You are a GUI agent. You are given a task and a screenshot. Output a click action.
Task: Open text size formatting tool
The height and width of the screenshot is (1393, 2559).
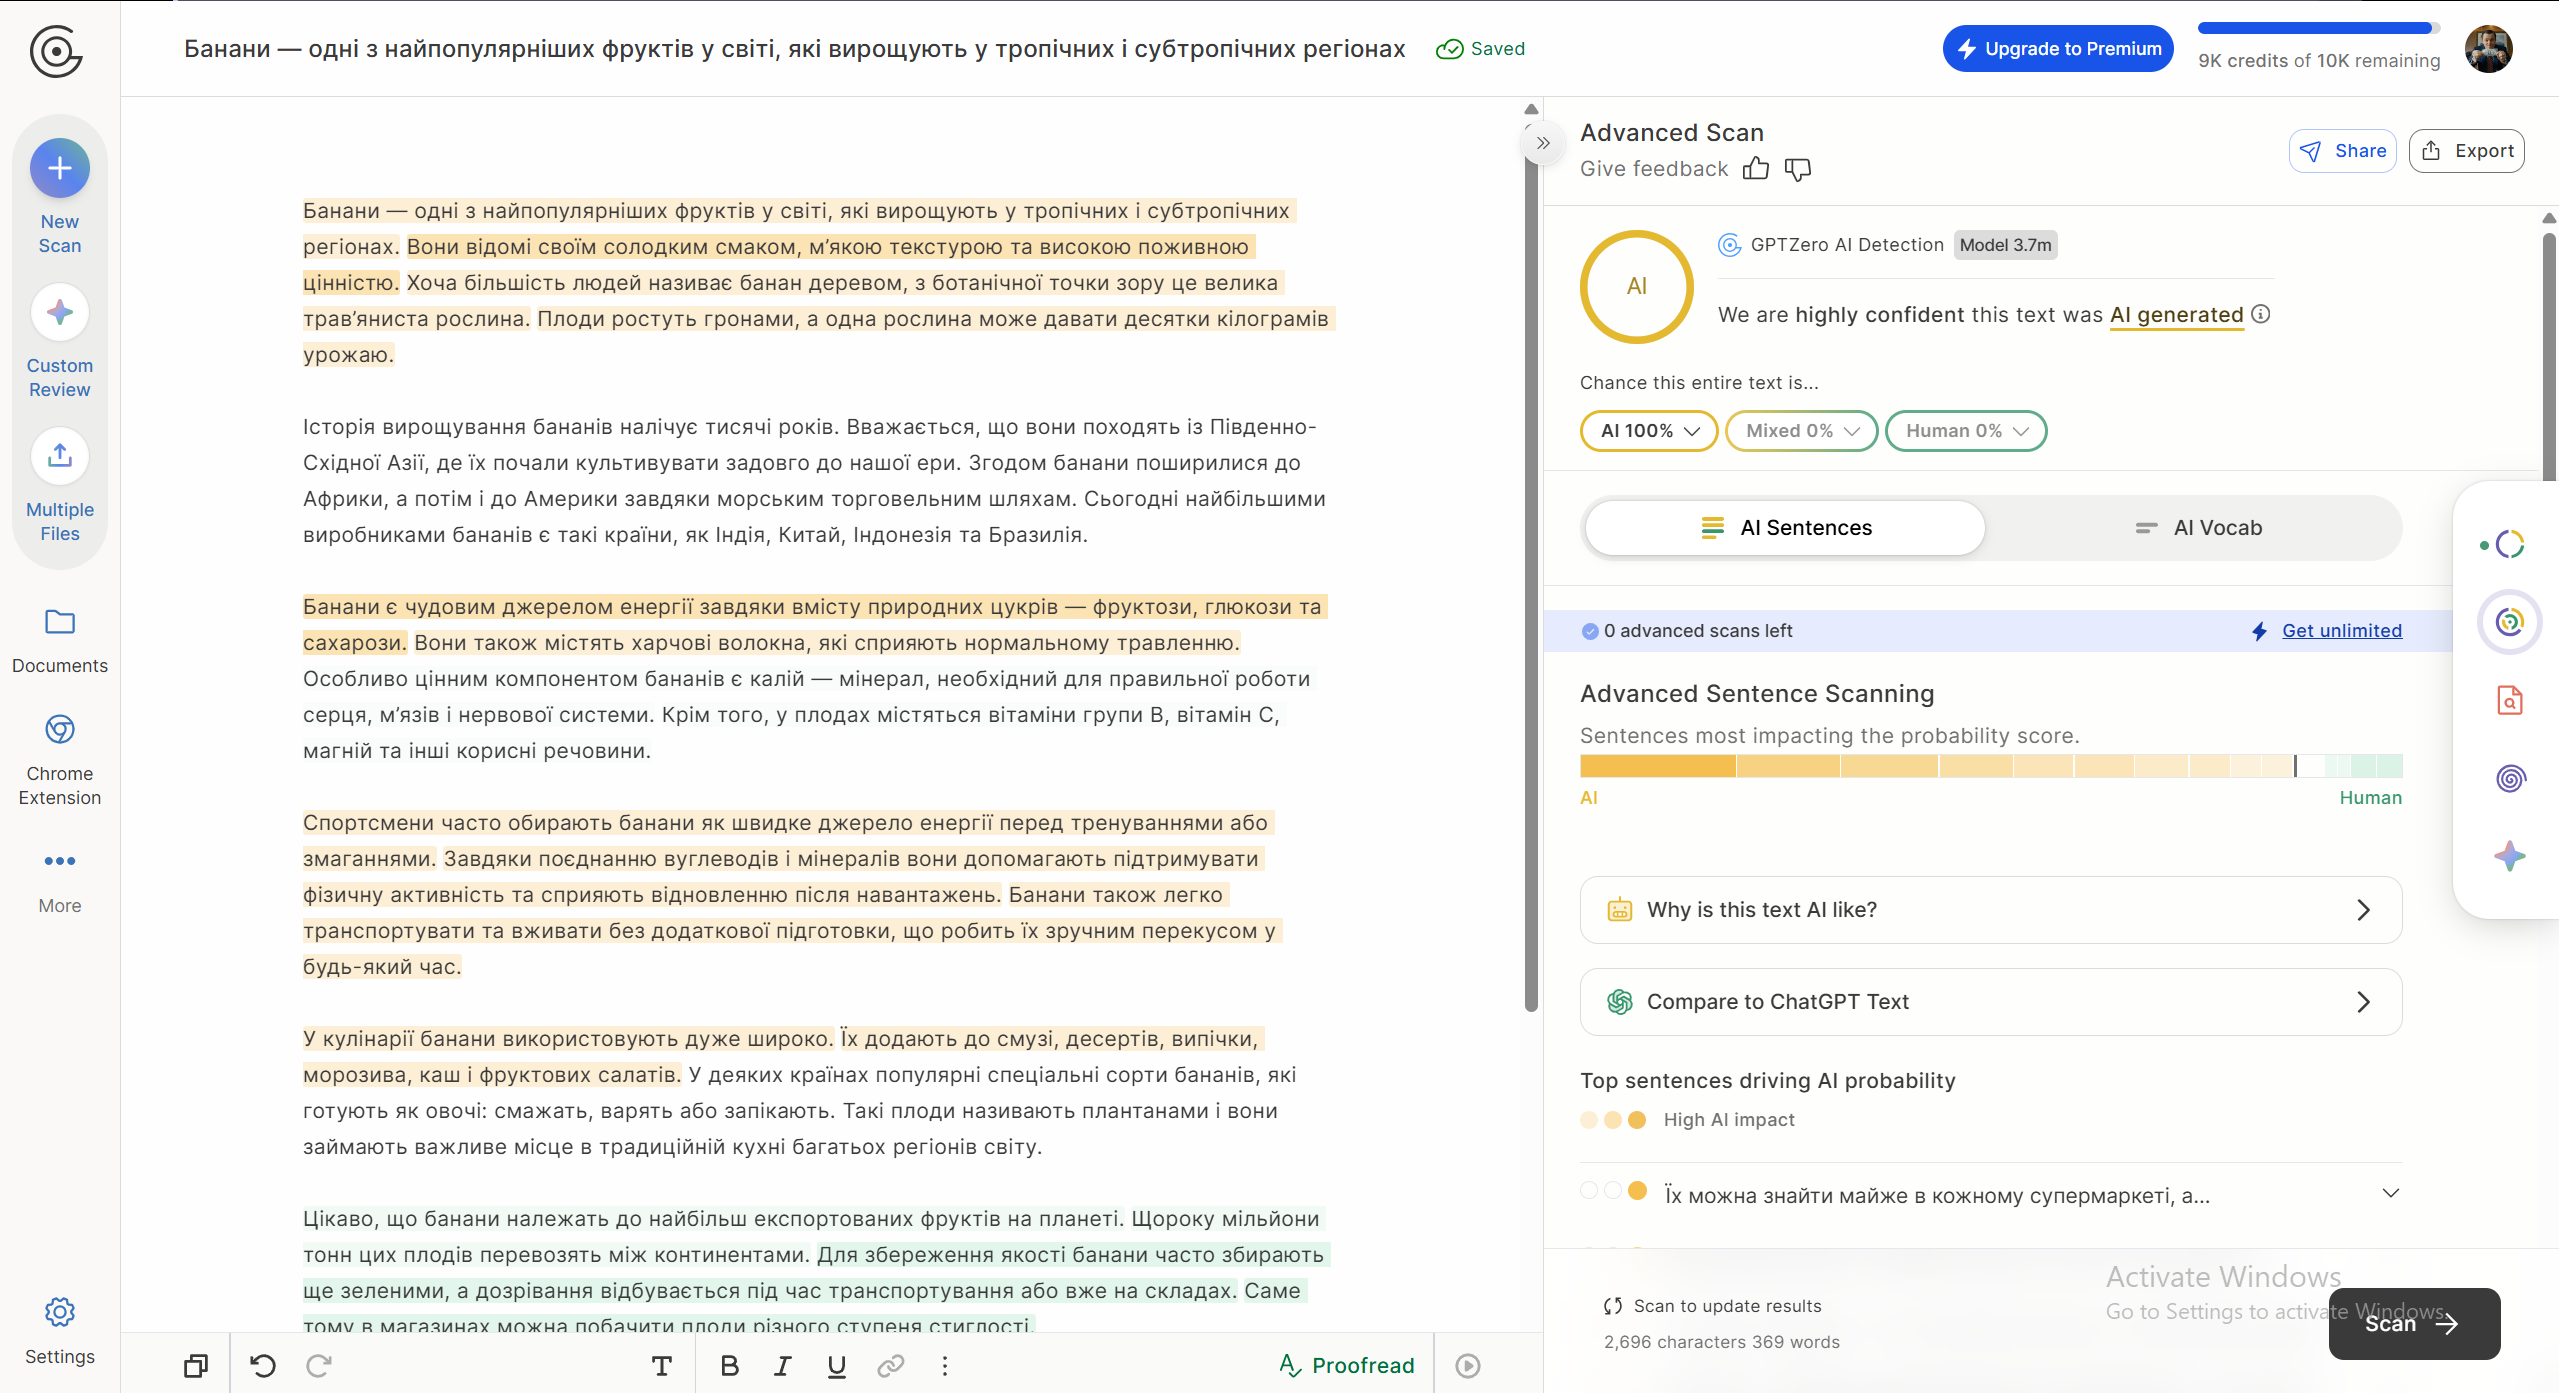coord(662,1366)
